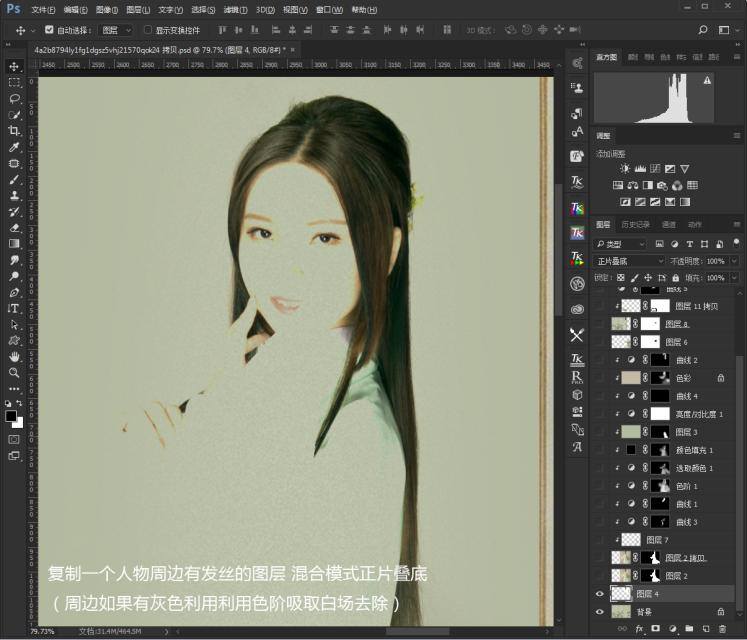The height and width of the screenshot is (640, 747).
Task: Pick the Crop tool
Action: (14, 131)
